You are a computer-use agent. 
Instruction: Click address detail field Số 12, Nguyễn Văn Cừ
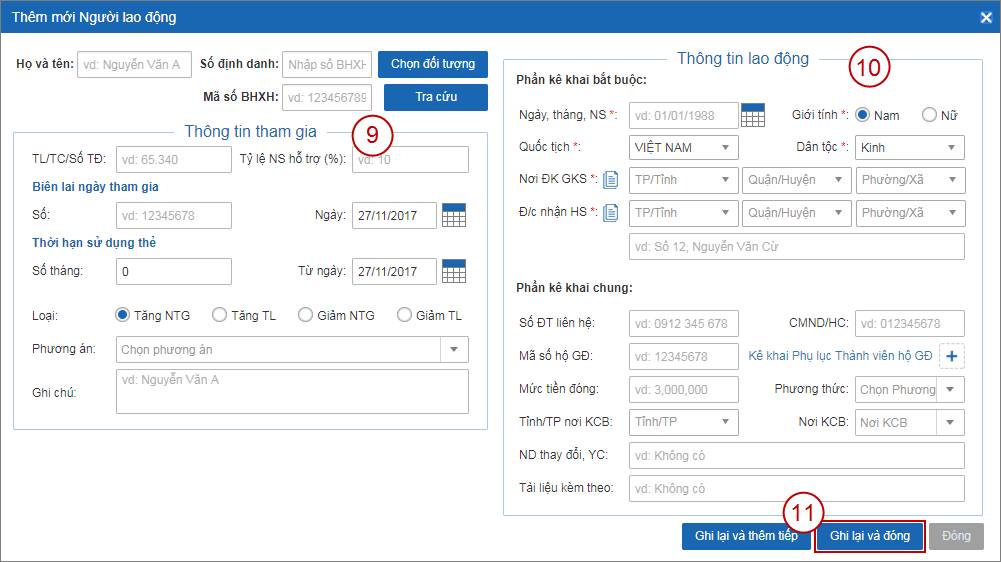(x=796, y=247)
